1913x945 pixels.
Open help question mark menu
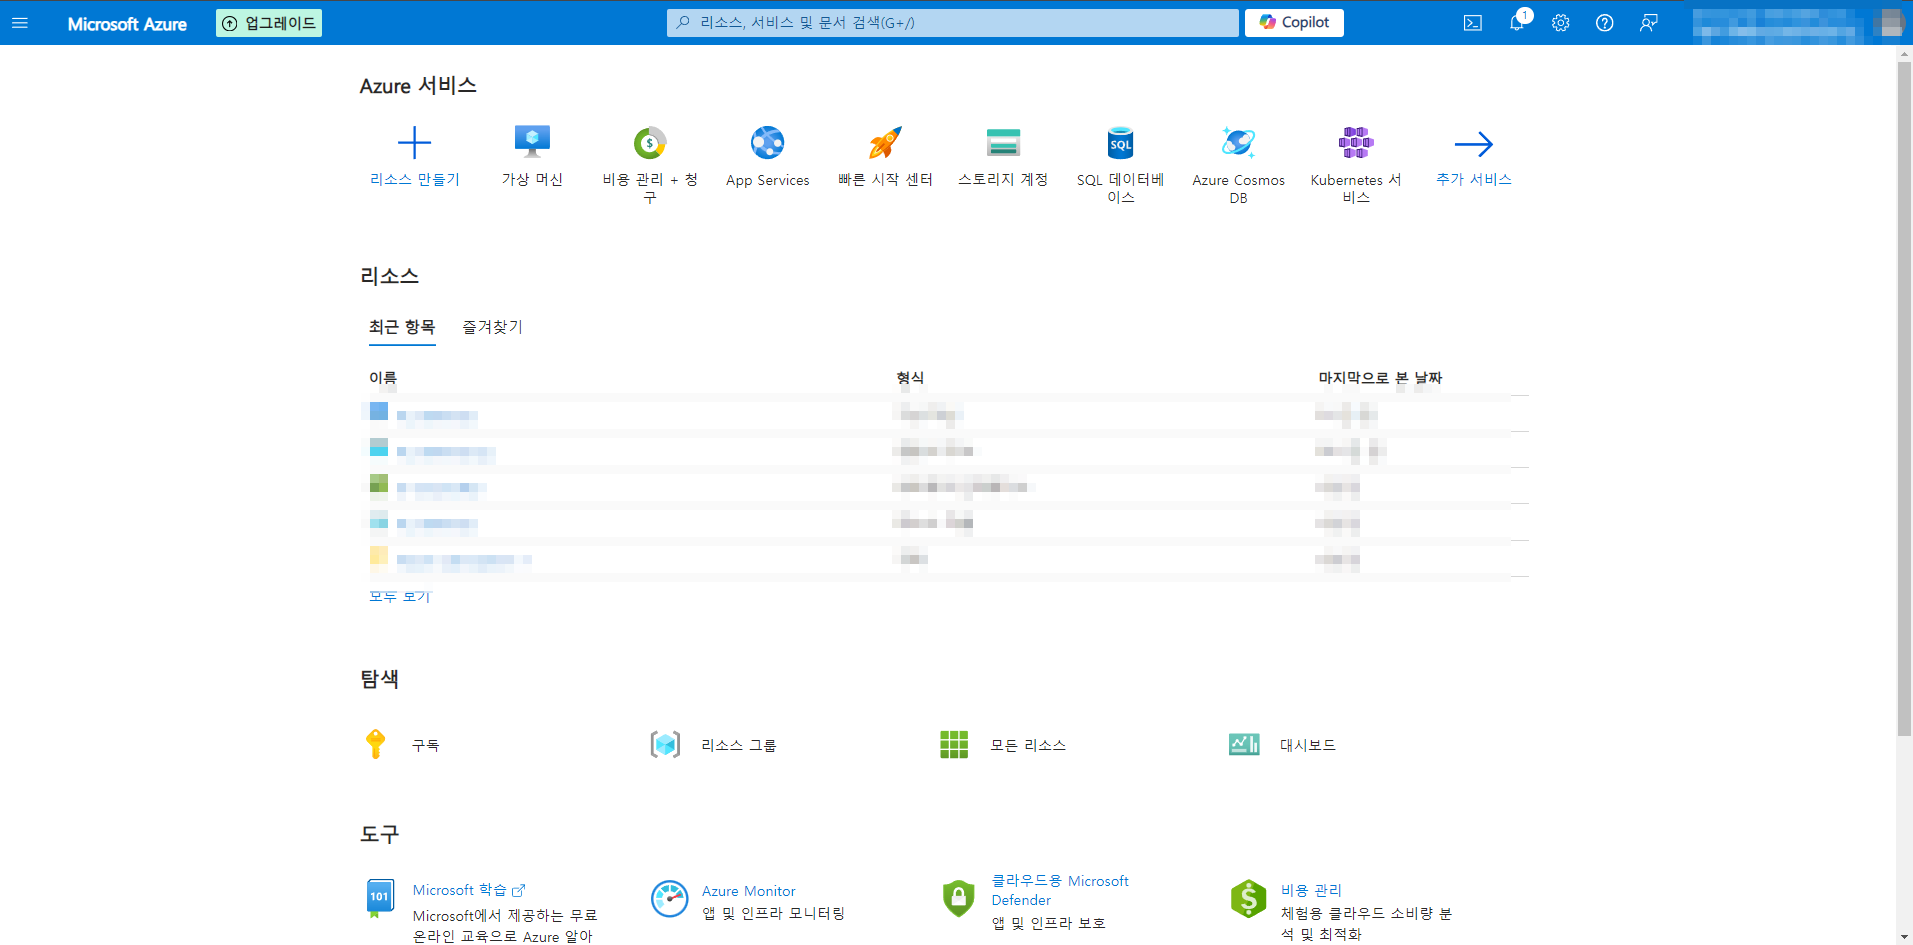1605,23
